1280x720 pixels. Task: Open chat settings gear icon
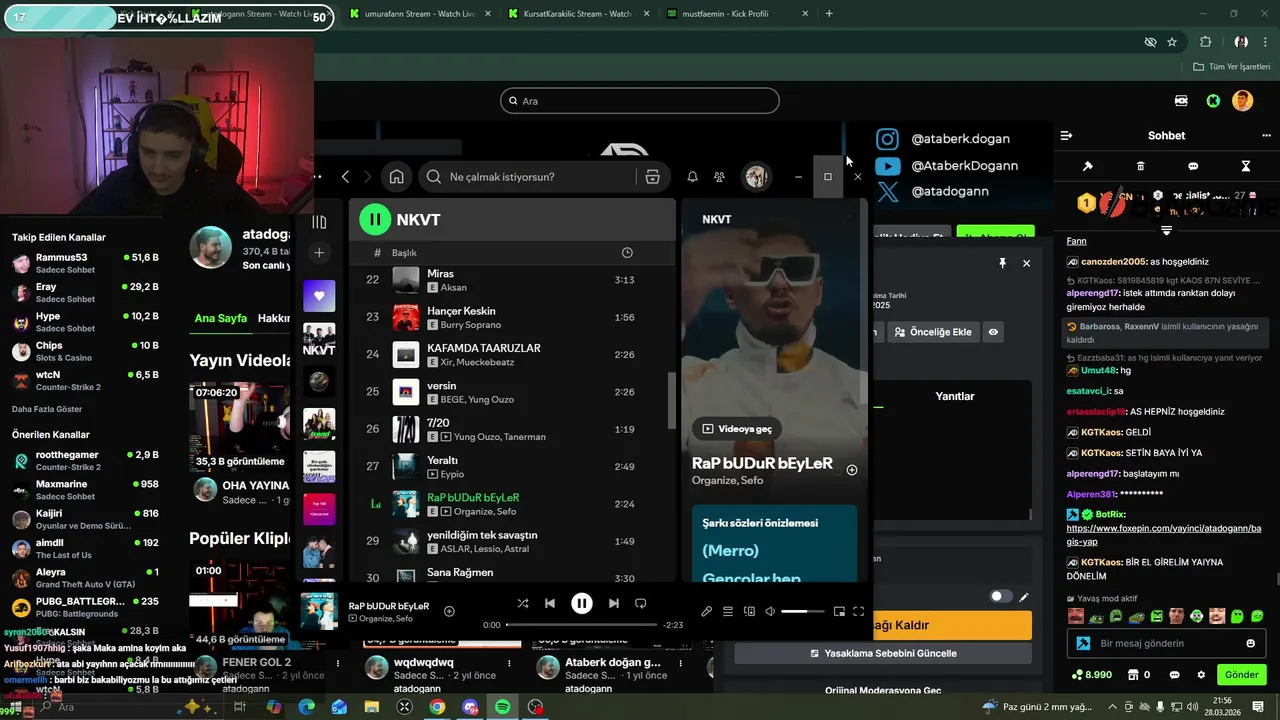[x=1201, y=675]
